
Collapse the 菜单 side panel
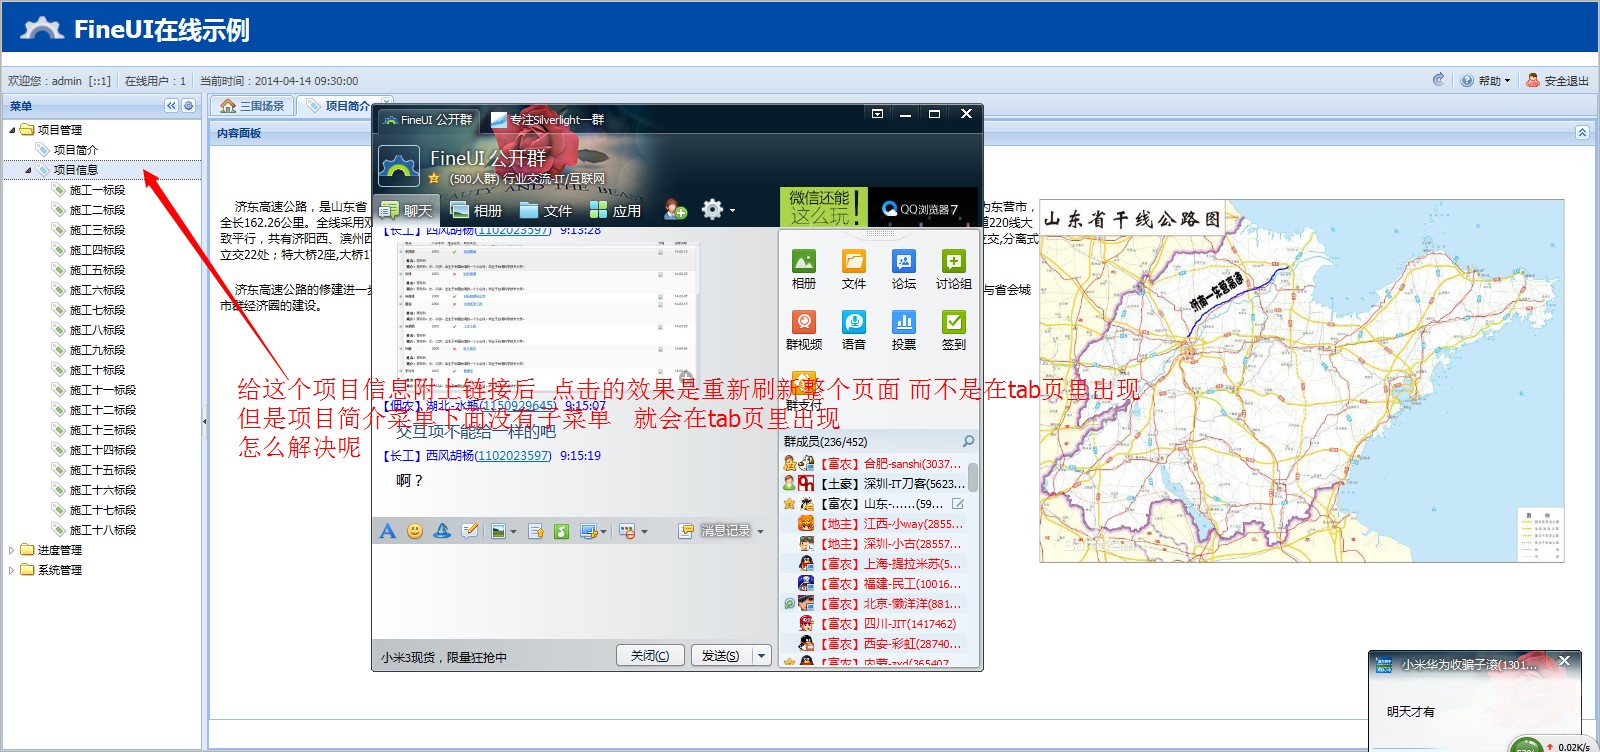tap(171, 106)
